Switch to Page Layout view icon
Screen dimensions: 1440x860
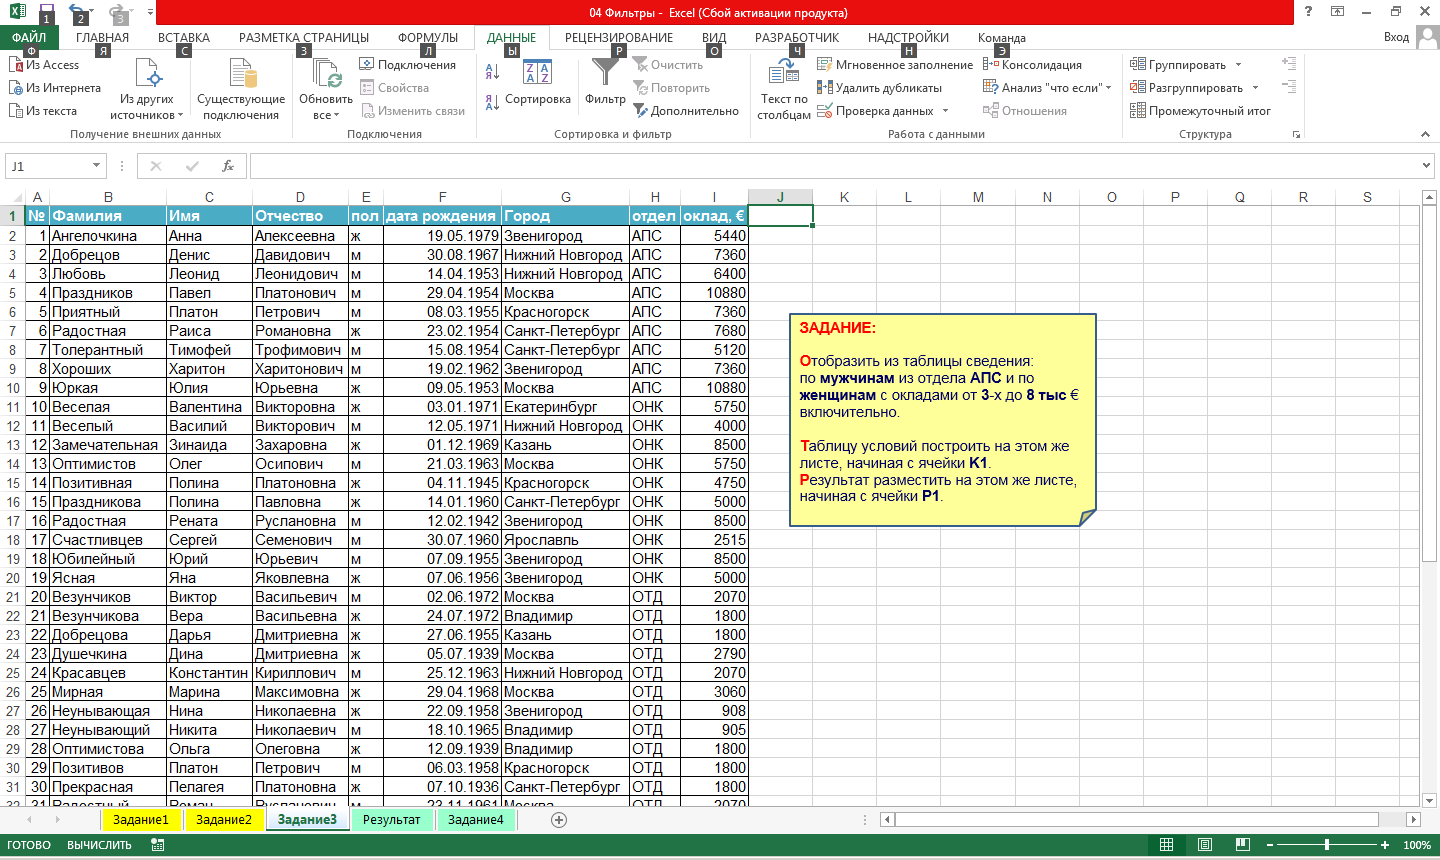point(1205,845)
